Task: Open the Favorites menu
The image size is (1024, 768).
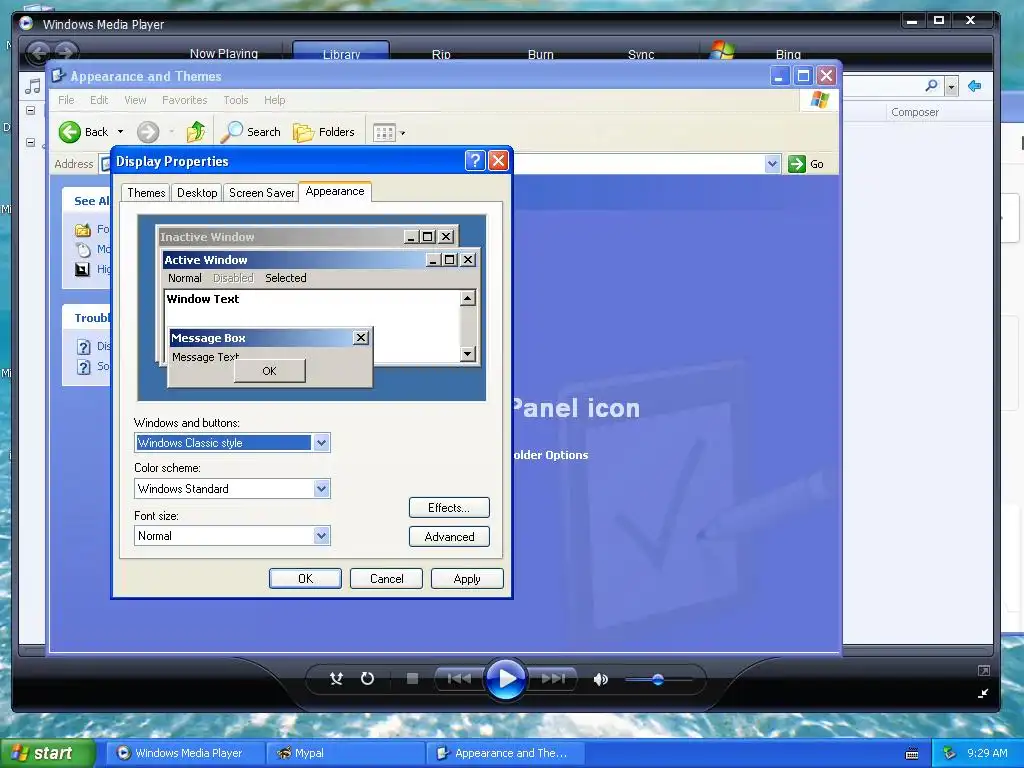Action: tap(184, 100)
